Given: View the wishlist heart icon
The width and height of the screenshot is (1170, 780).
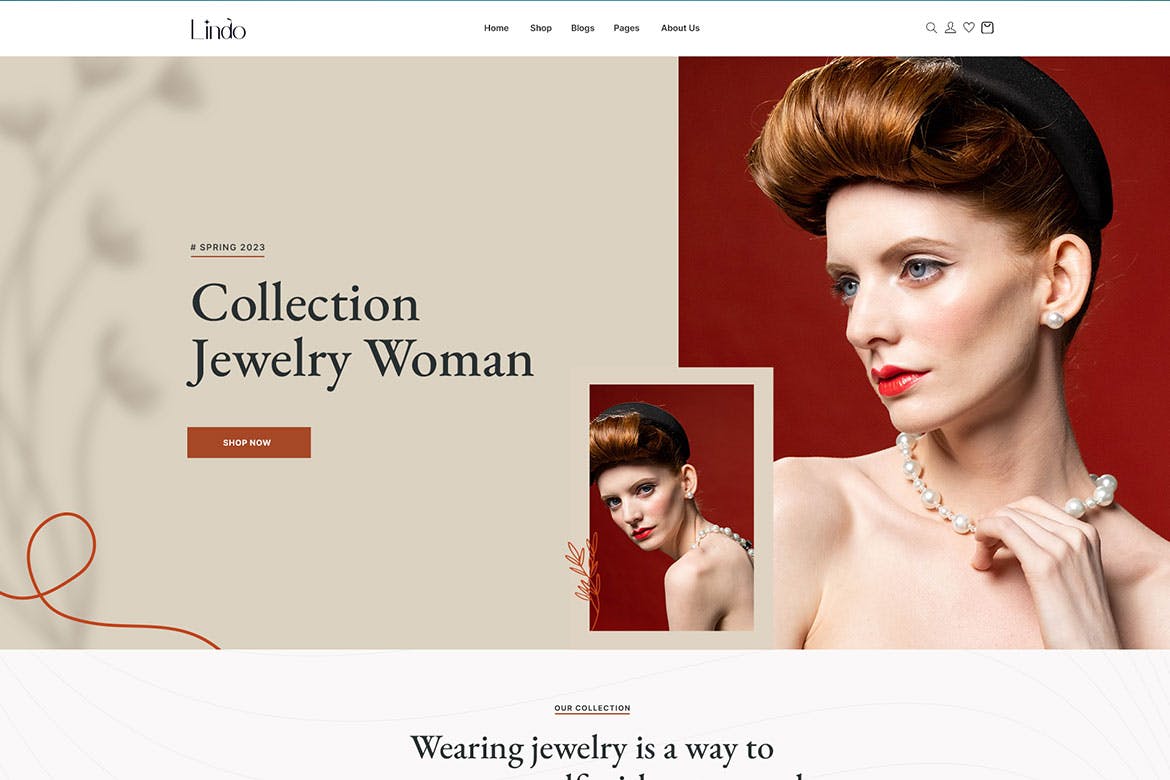Looking at the screenshot, I should pos(969,28).
